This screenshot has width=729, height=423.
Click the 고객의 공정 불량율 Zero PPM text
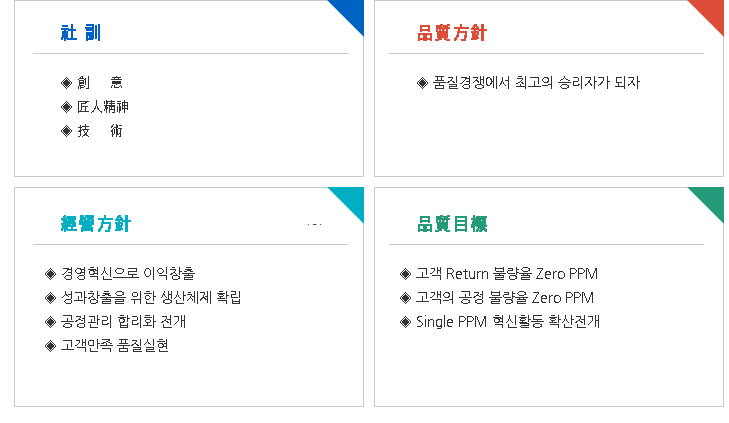[505, 297]
